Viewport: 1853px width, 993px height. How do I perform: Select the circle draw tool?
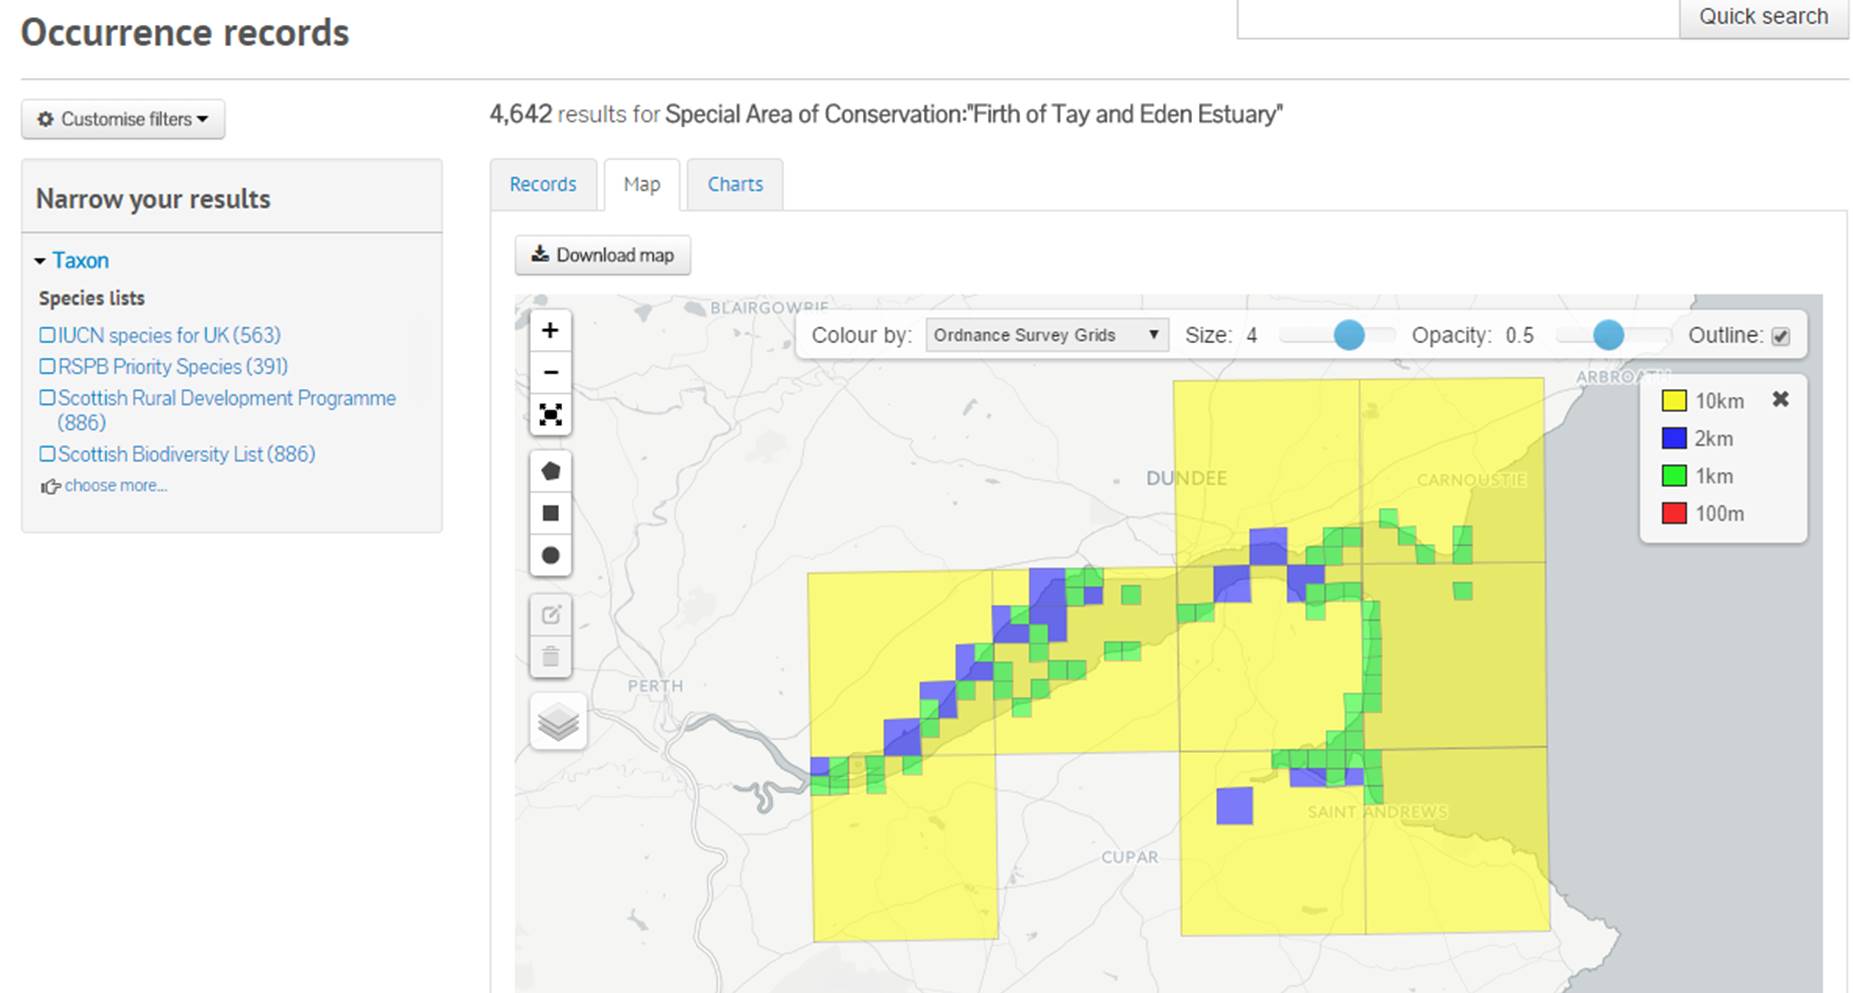click(x=550, y=555)
